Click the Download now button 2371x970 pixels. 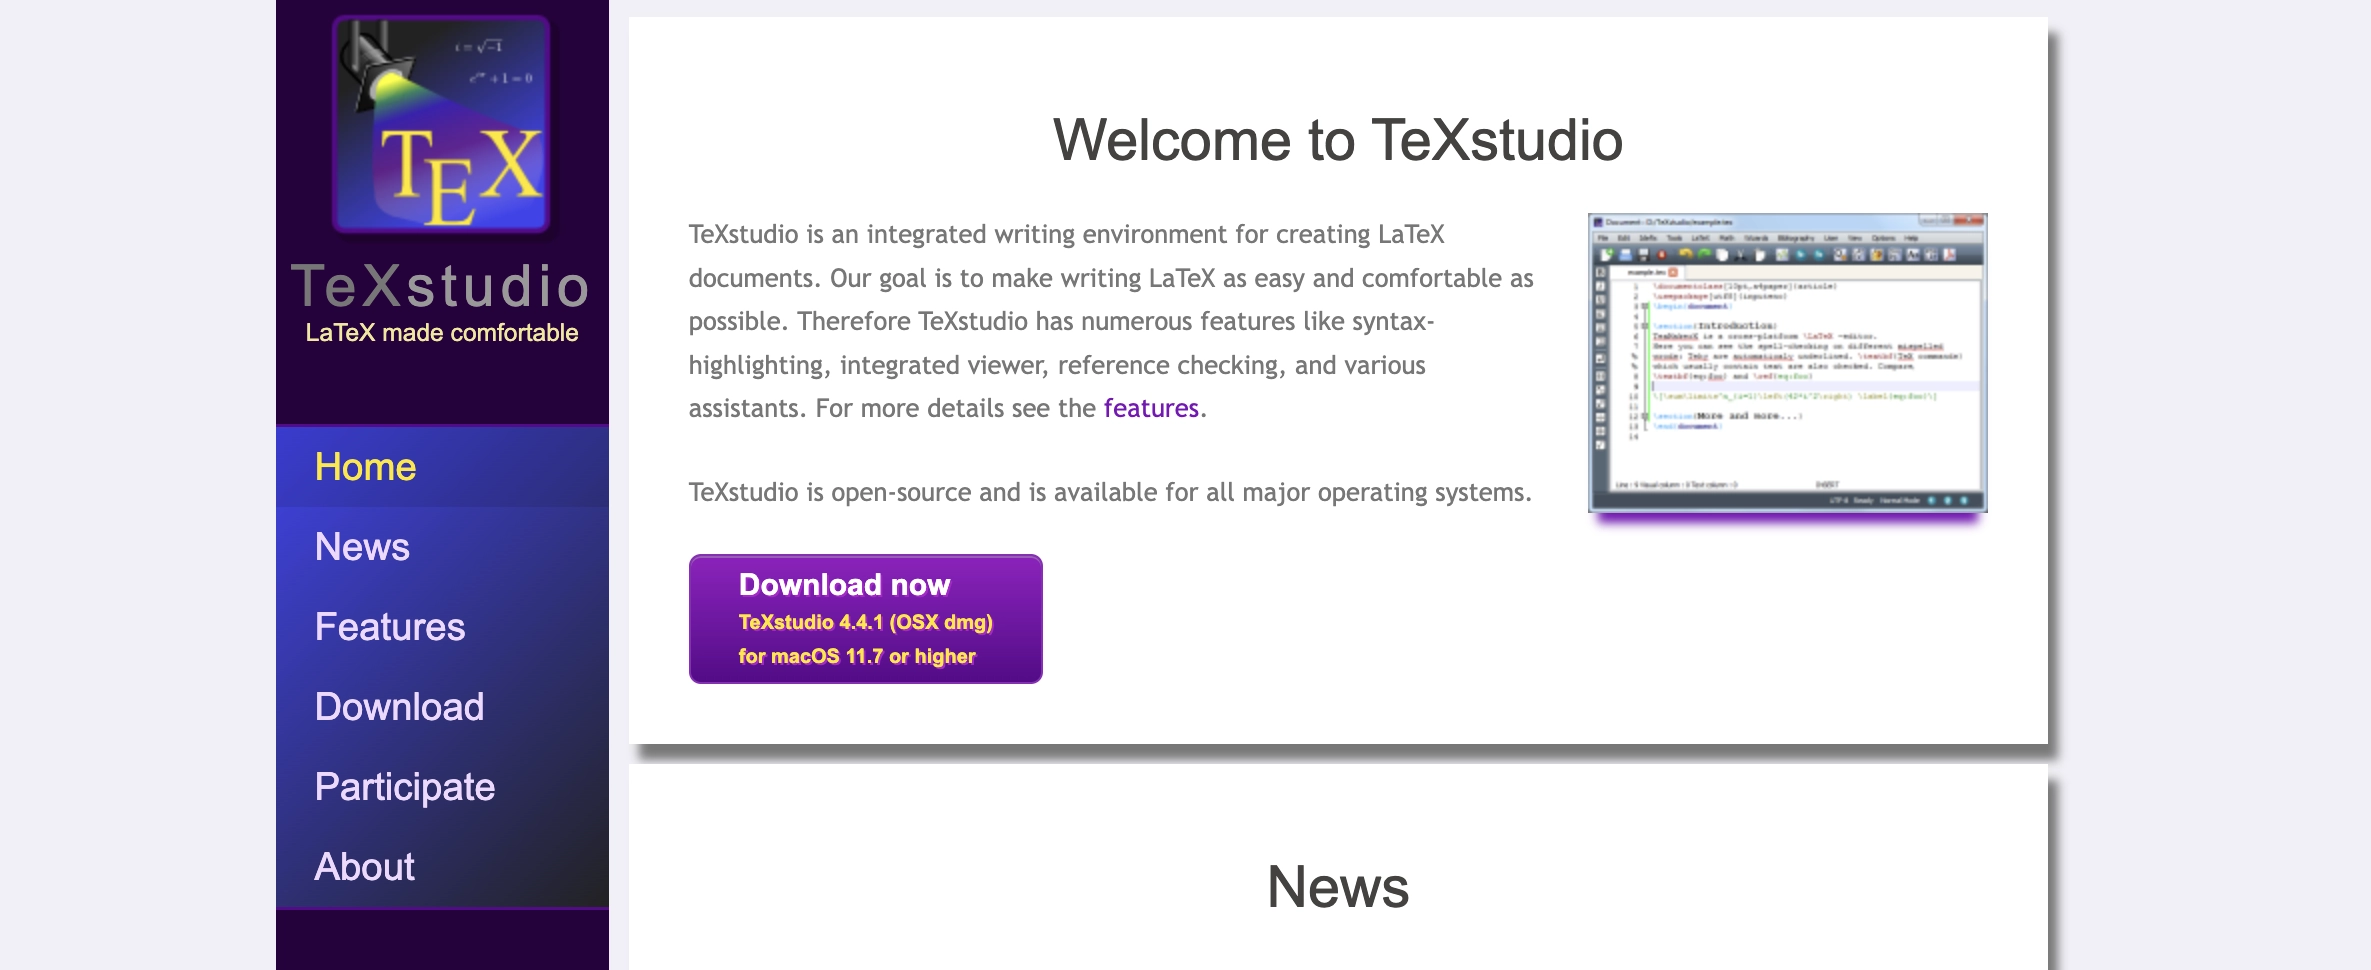[x=866, y=619]
